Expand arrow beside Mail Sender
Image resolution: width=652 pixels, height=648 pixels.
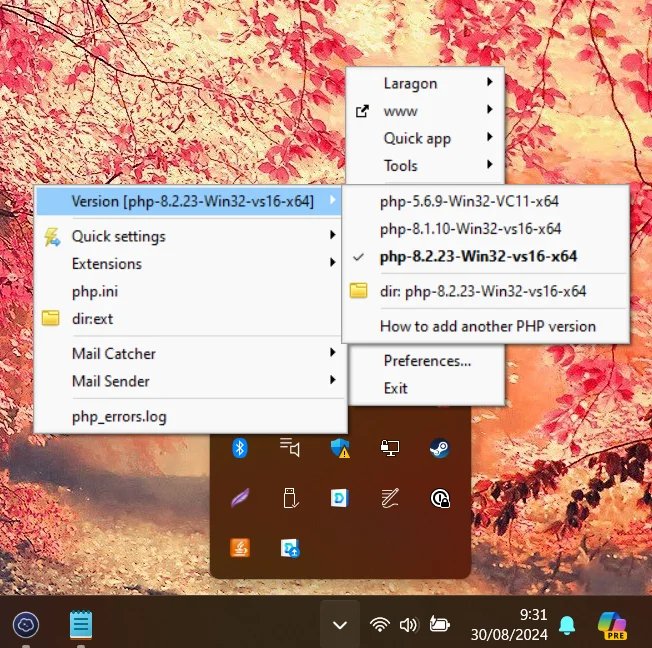tap(332, 380)
